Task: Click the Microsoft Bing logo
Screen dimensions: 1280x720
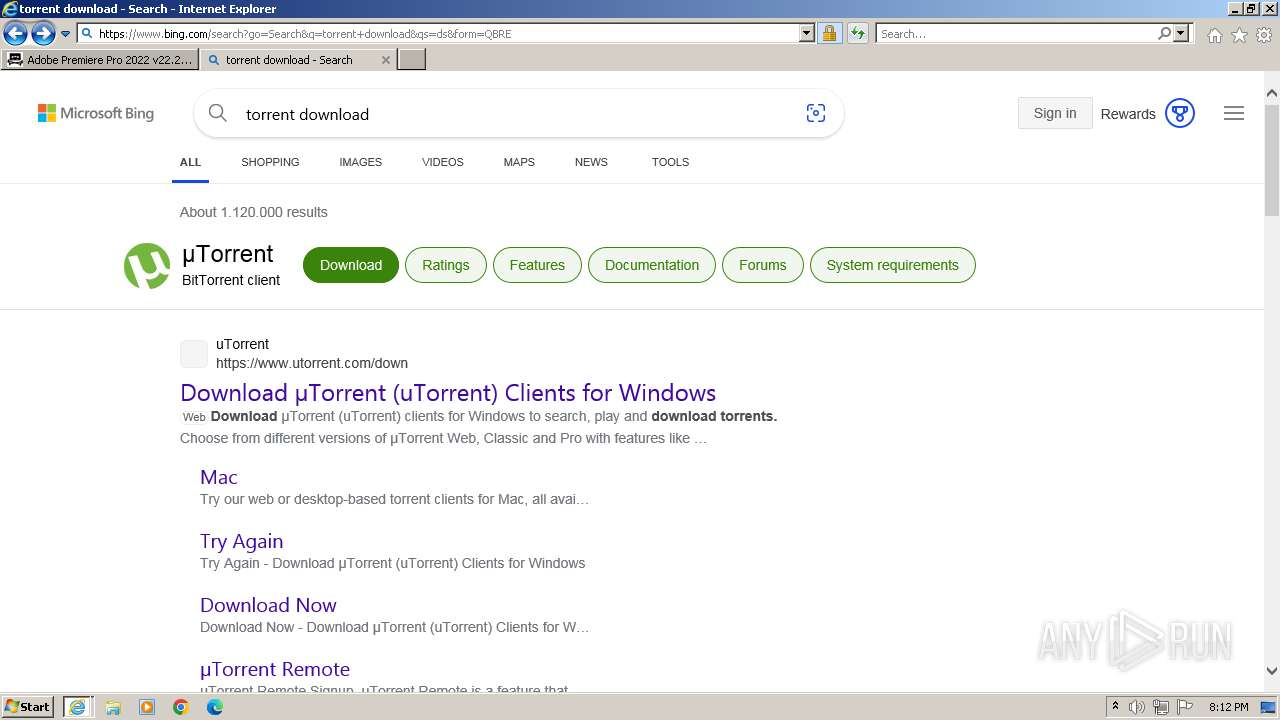Action: (96, 114)
